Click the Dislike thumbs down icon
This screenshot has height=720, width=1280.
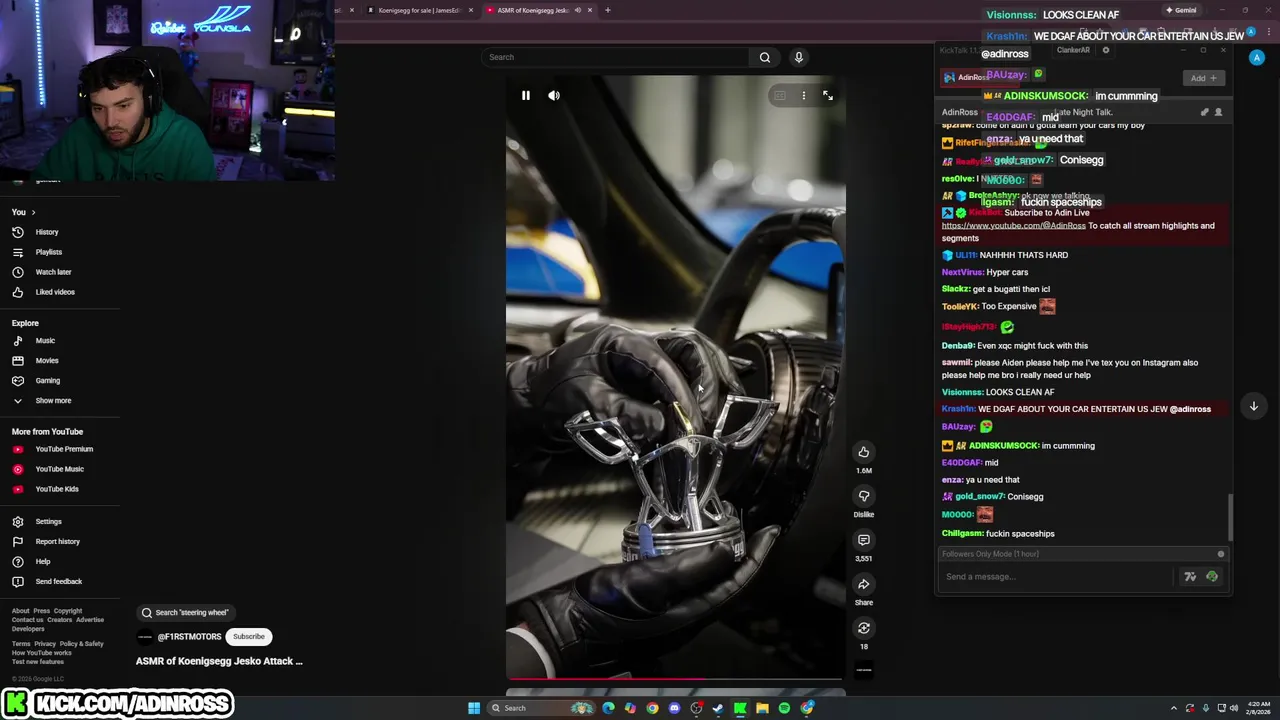click(x=863, y=496)
